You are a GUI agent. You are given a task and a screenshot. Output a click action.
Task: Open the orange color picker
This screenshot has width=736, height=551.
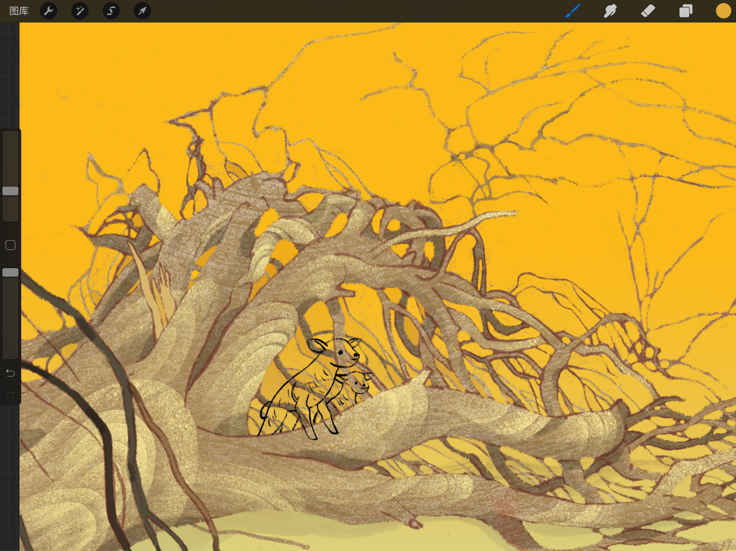723,11
